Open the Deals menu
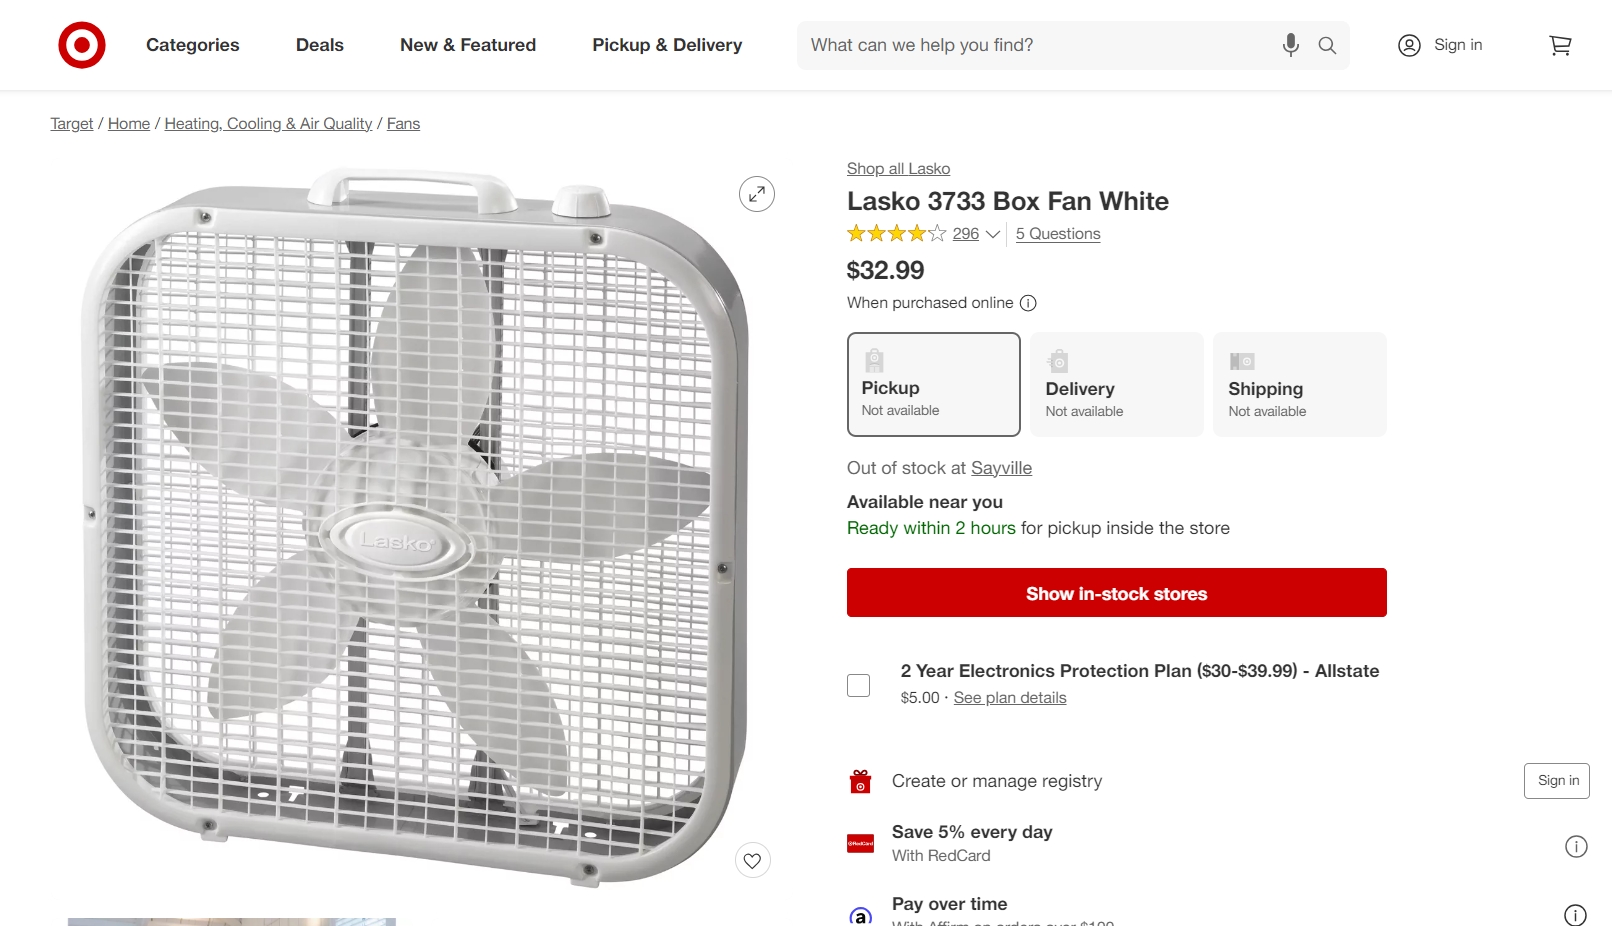 [320, 45]
